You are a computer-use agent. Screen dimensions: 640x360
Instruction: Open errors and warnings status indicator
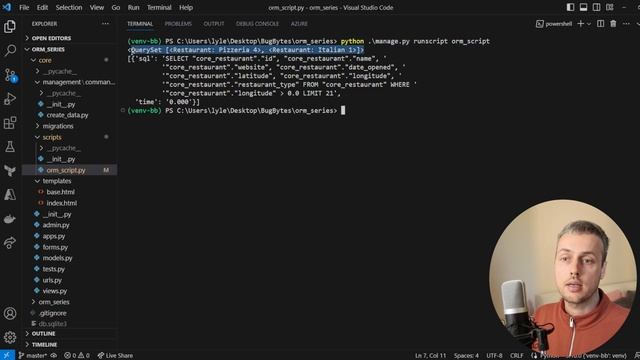(76, 356)
